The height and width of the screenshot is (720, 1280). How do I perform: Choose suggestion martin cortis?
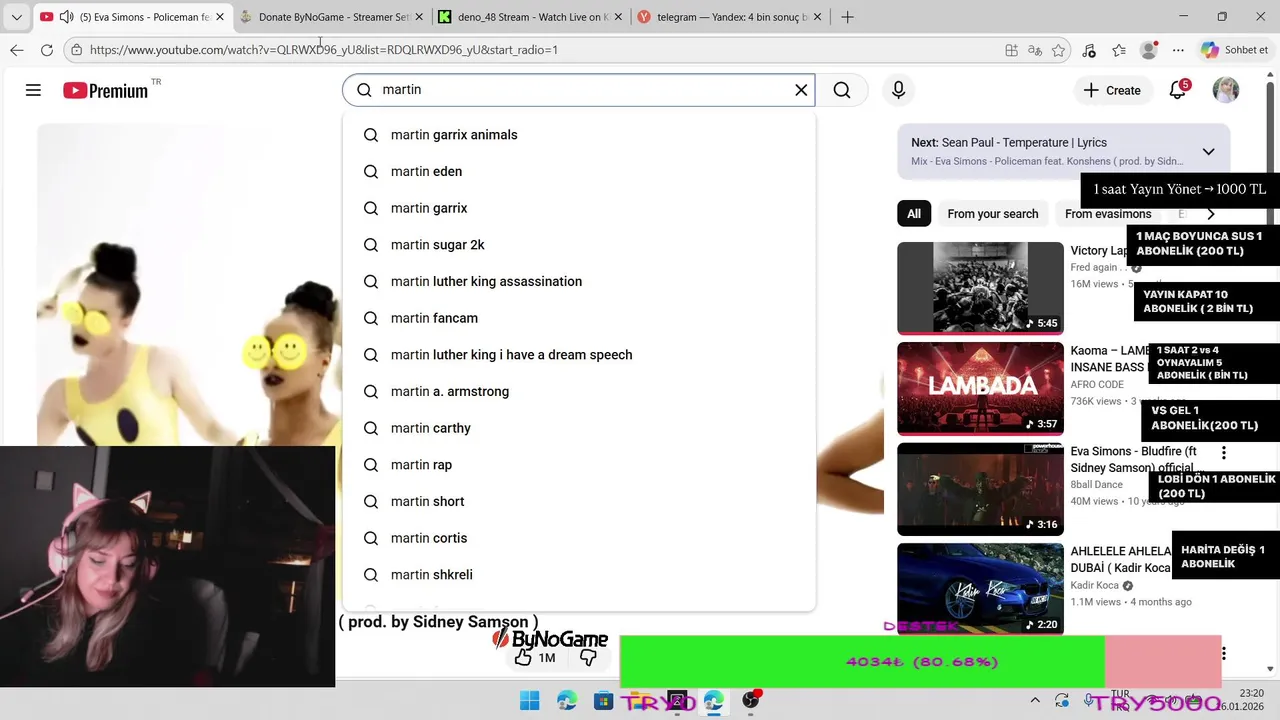point(579,538)
